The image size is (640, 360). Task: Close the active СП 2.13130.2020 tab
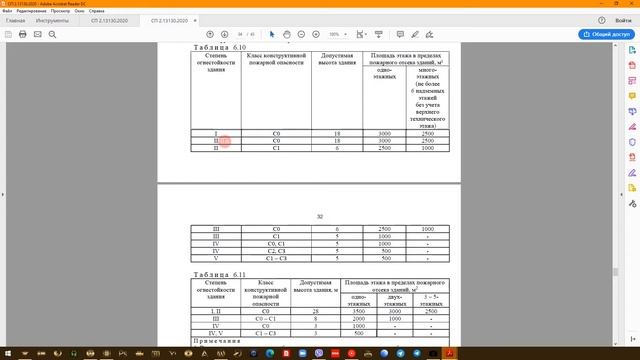tap(195, 20)
